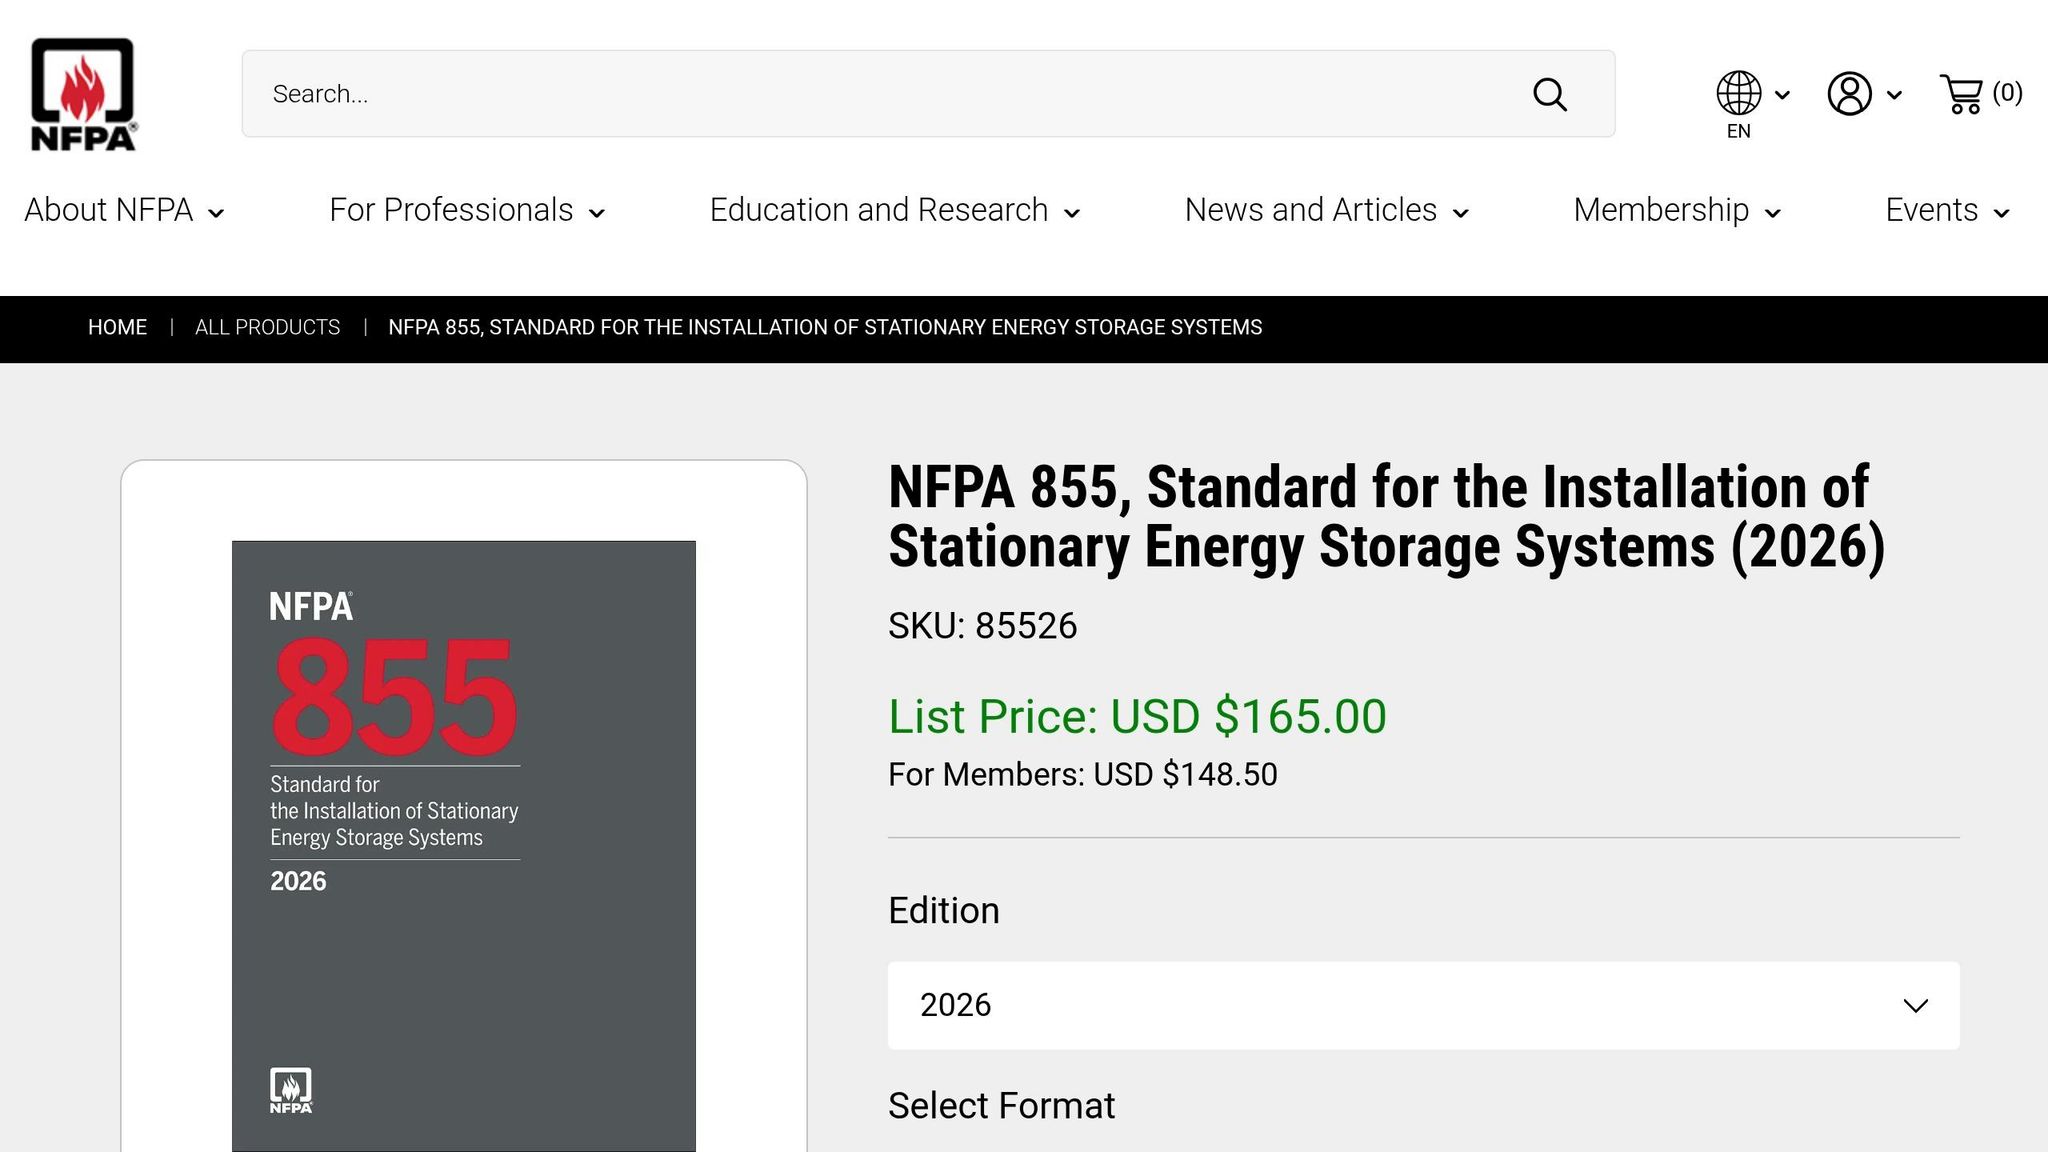Go to HOME breadcrumb link

[x=117, y=327]
